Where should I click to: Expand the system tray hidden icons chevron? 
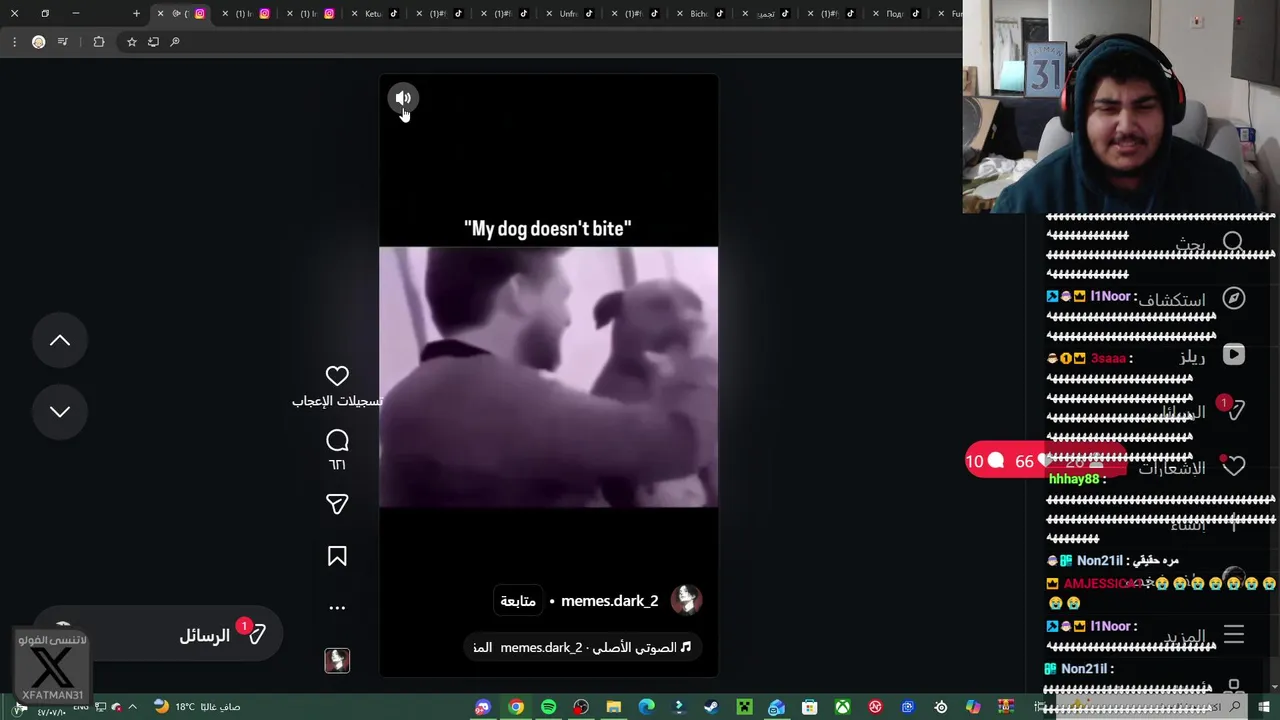click(132, 707)
